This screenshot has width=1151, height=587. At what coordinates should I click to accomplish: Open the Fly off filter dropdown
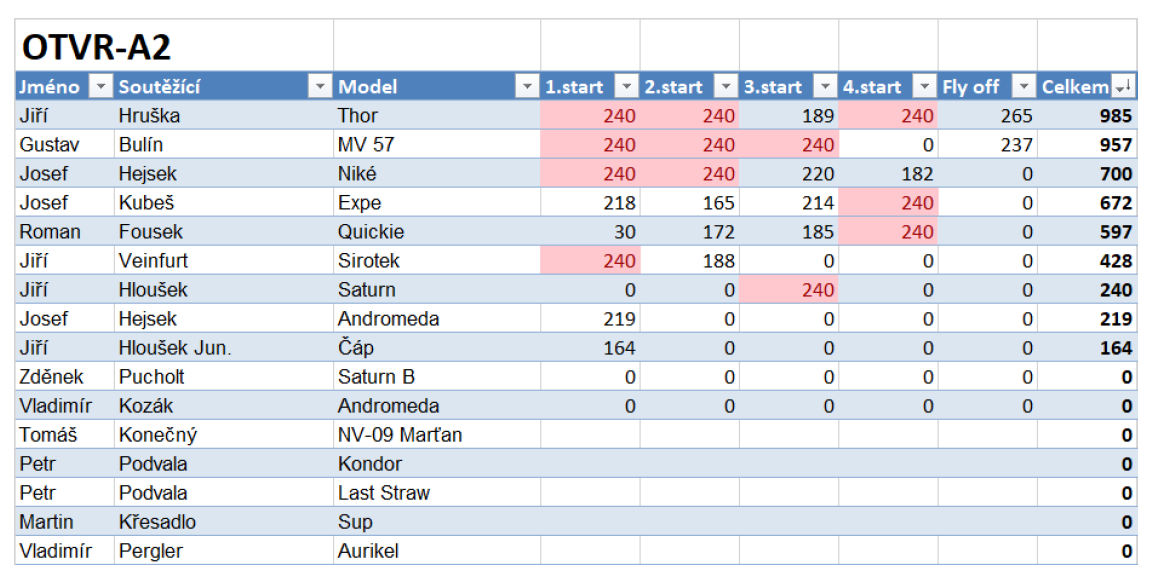(x=1023, y=87)
